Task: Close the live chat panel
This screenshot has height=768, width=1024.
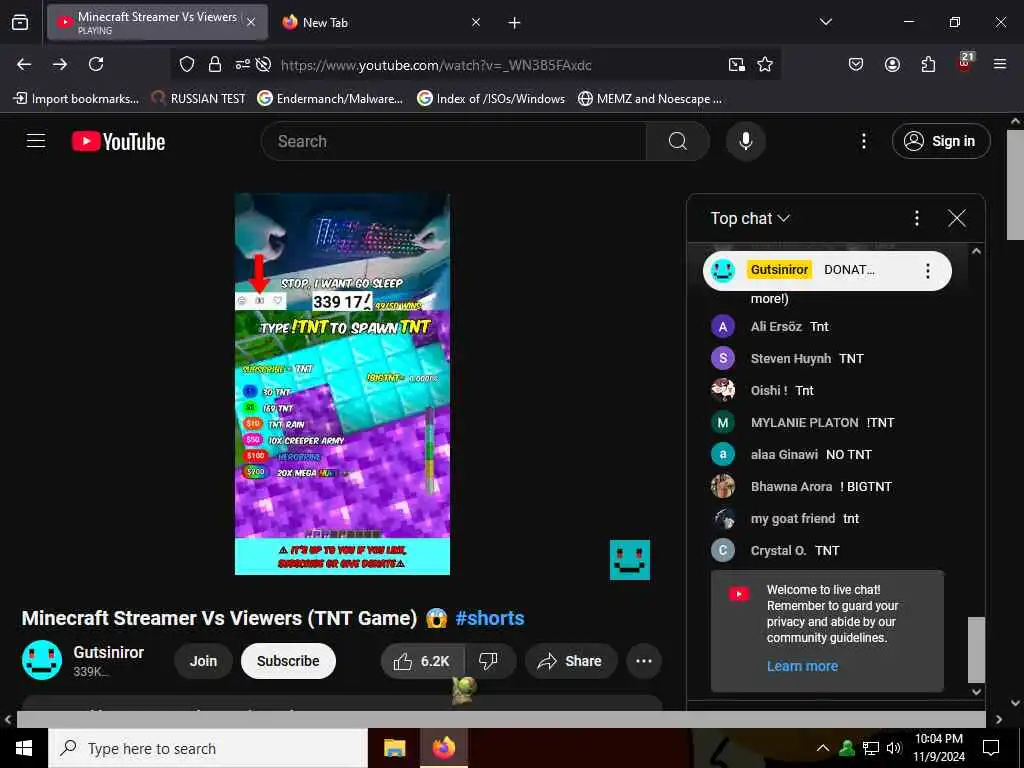Action: [x=957, y=218]
